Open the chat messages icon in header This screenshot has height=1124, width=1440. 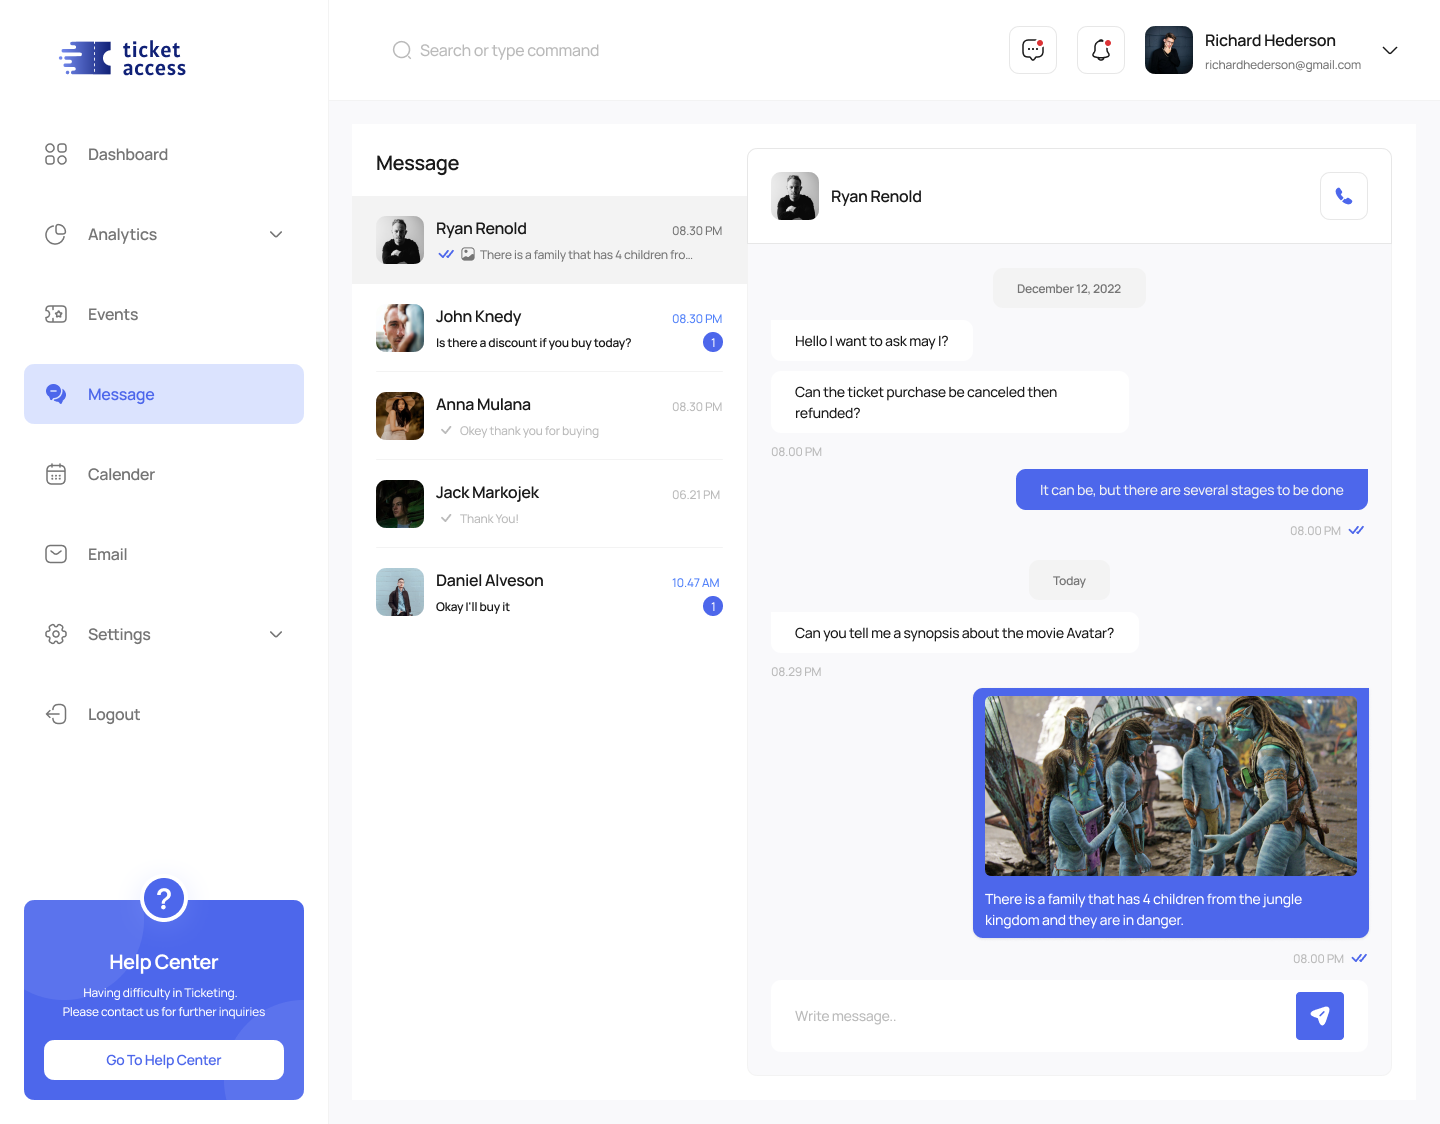1033,50
